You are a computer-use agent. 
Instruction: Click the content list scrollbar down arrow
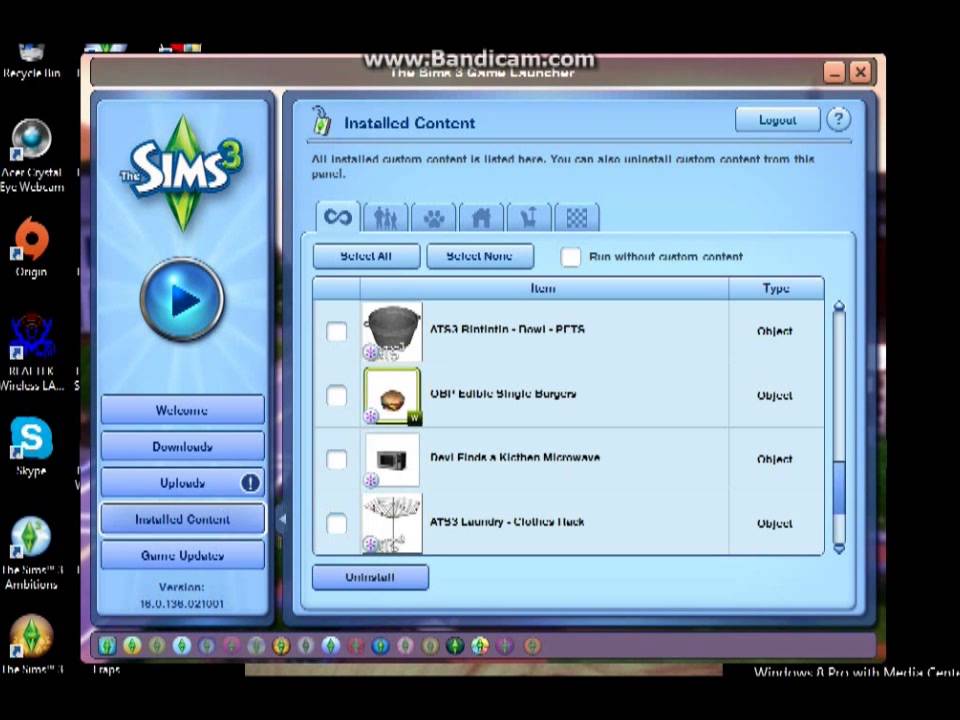click(x=839, y=549)
